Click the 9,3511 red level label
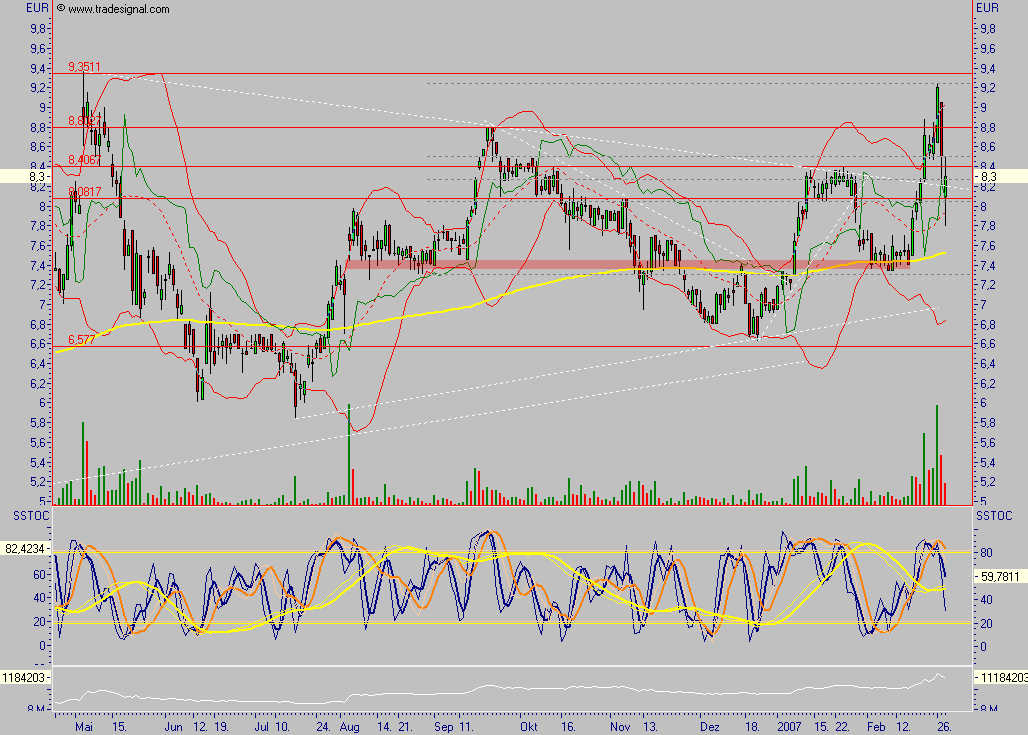The width and height of the screenshot is (1028, 735). (84, 67)
